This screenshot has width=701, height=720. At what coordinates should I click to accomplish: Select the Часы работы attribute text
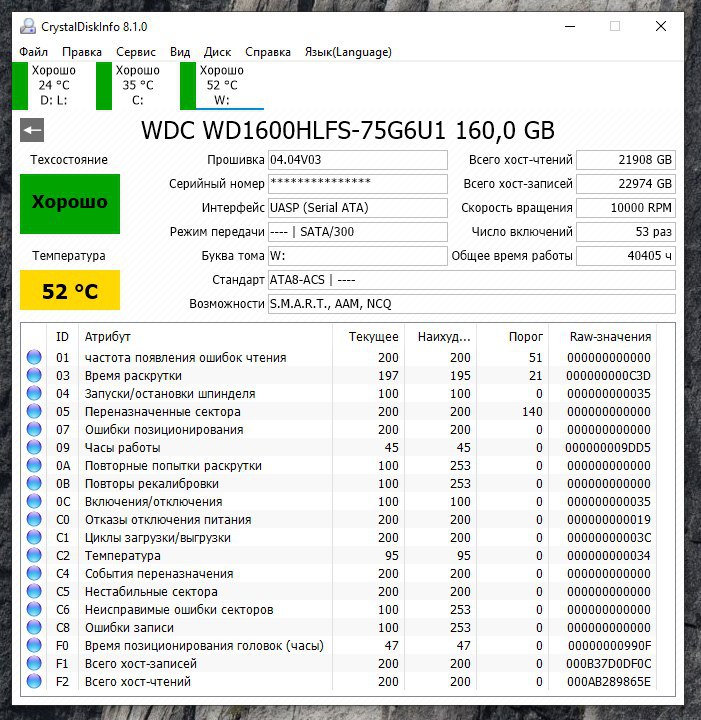click(x=123, y=448)
